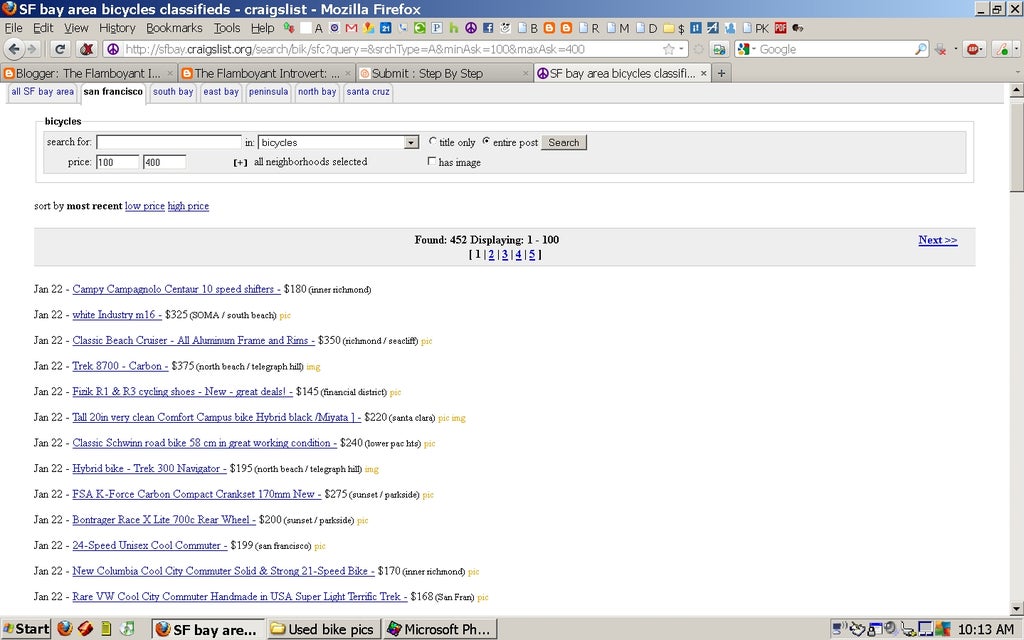The height and width of the screenshot is (640, 1024).
Task: Click the Stop loading icon
Action: coord(87,49)
